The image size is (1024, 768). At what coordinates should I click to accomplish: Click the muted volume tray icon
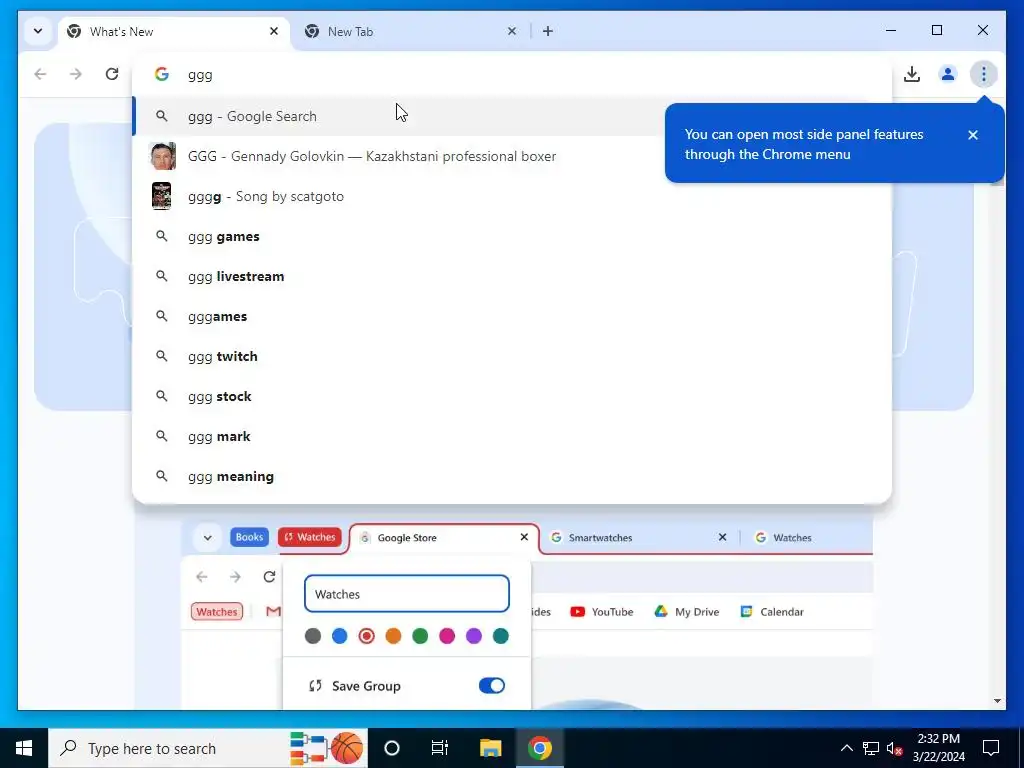click(894, 748)
